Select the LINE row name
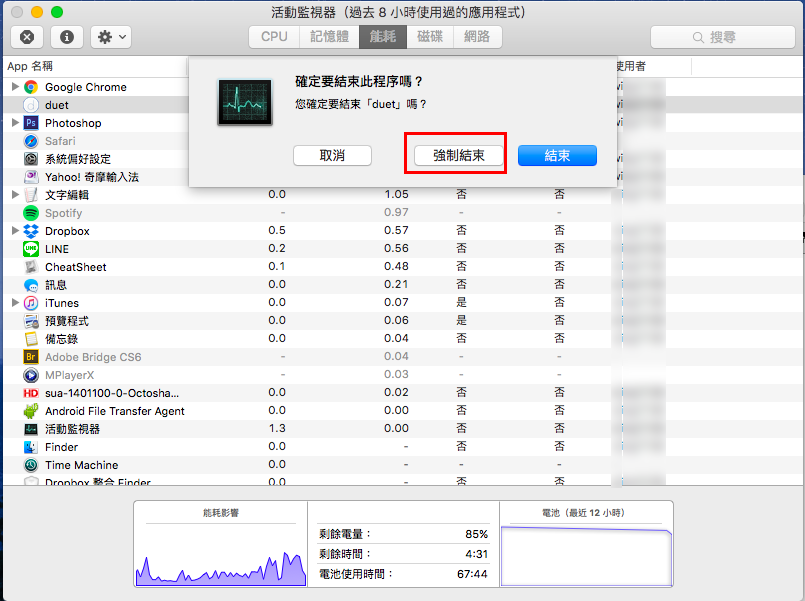 [x=56, y=249]
